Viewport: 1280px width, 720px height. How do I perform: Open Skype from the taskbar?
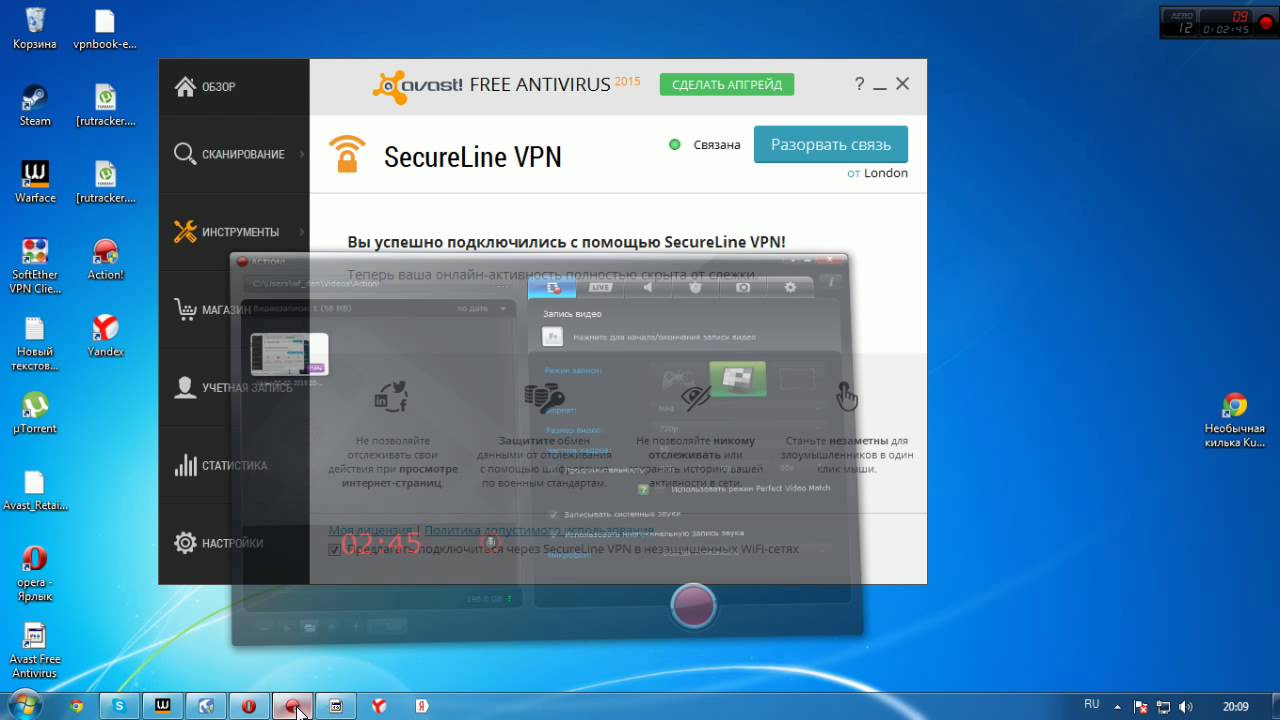click(119, 706)
